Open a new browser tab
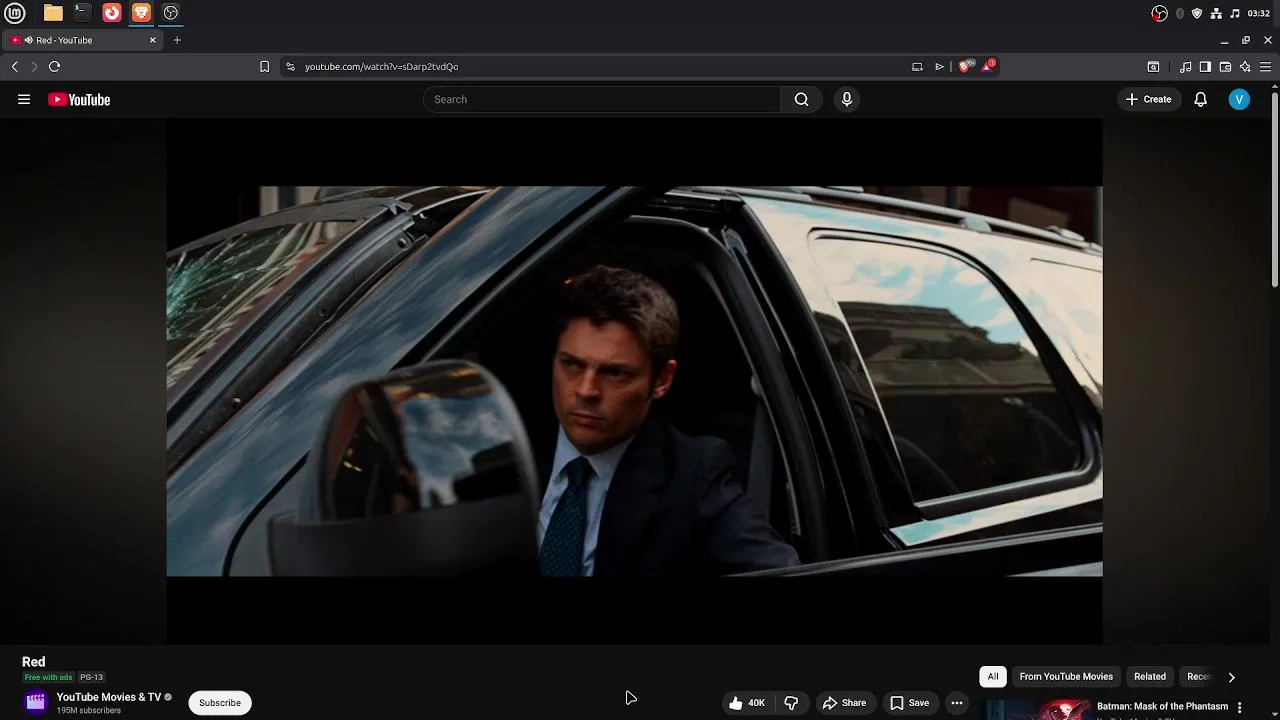Viewport: 1280px width, 720px height. pyautogui.click(x=177, y=40)
